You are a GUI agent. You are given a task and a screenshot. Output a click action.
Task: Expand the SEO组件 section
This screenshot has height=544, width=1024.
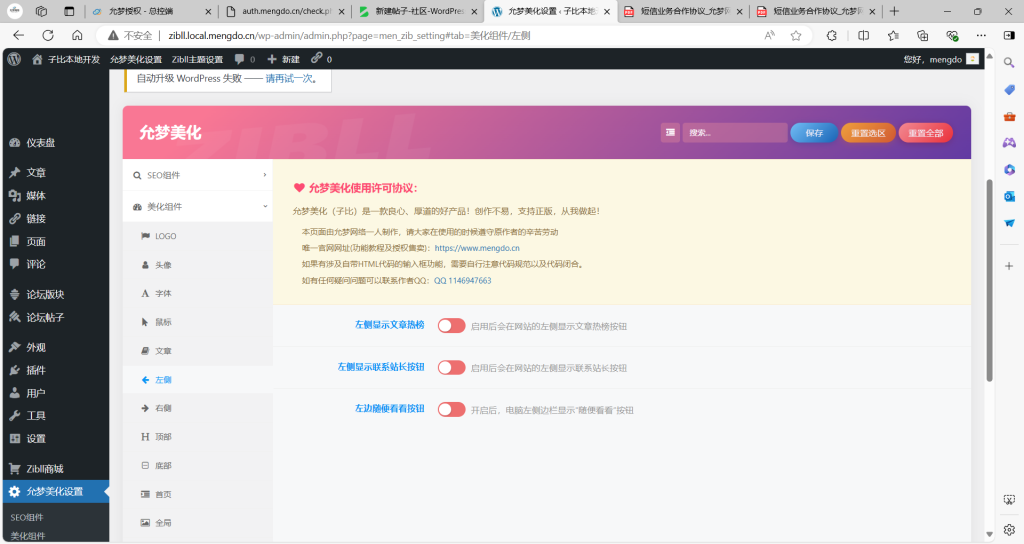[197, 175]
